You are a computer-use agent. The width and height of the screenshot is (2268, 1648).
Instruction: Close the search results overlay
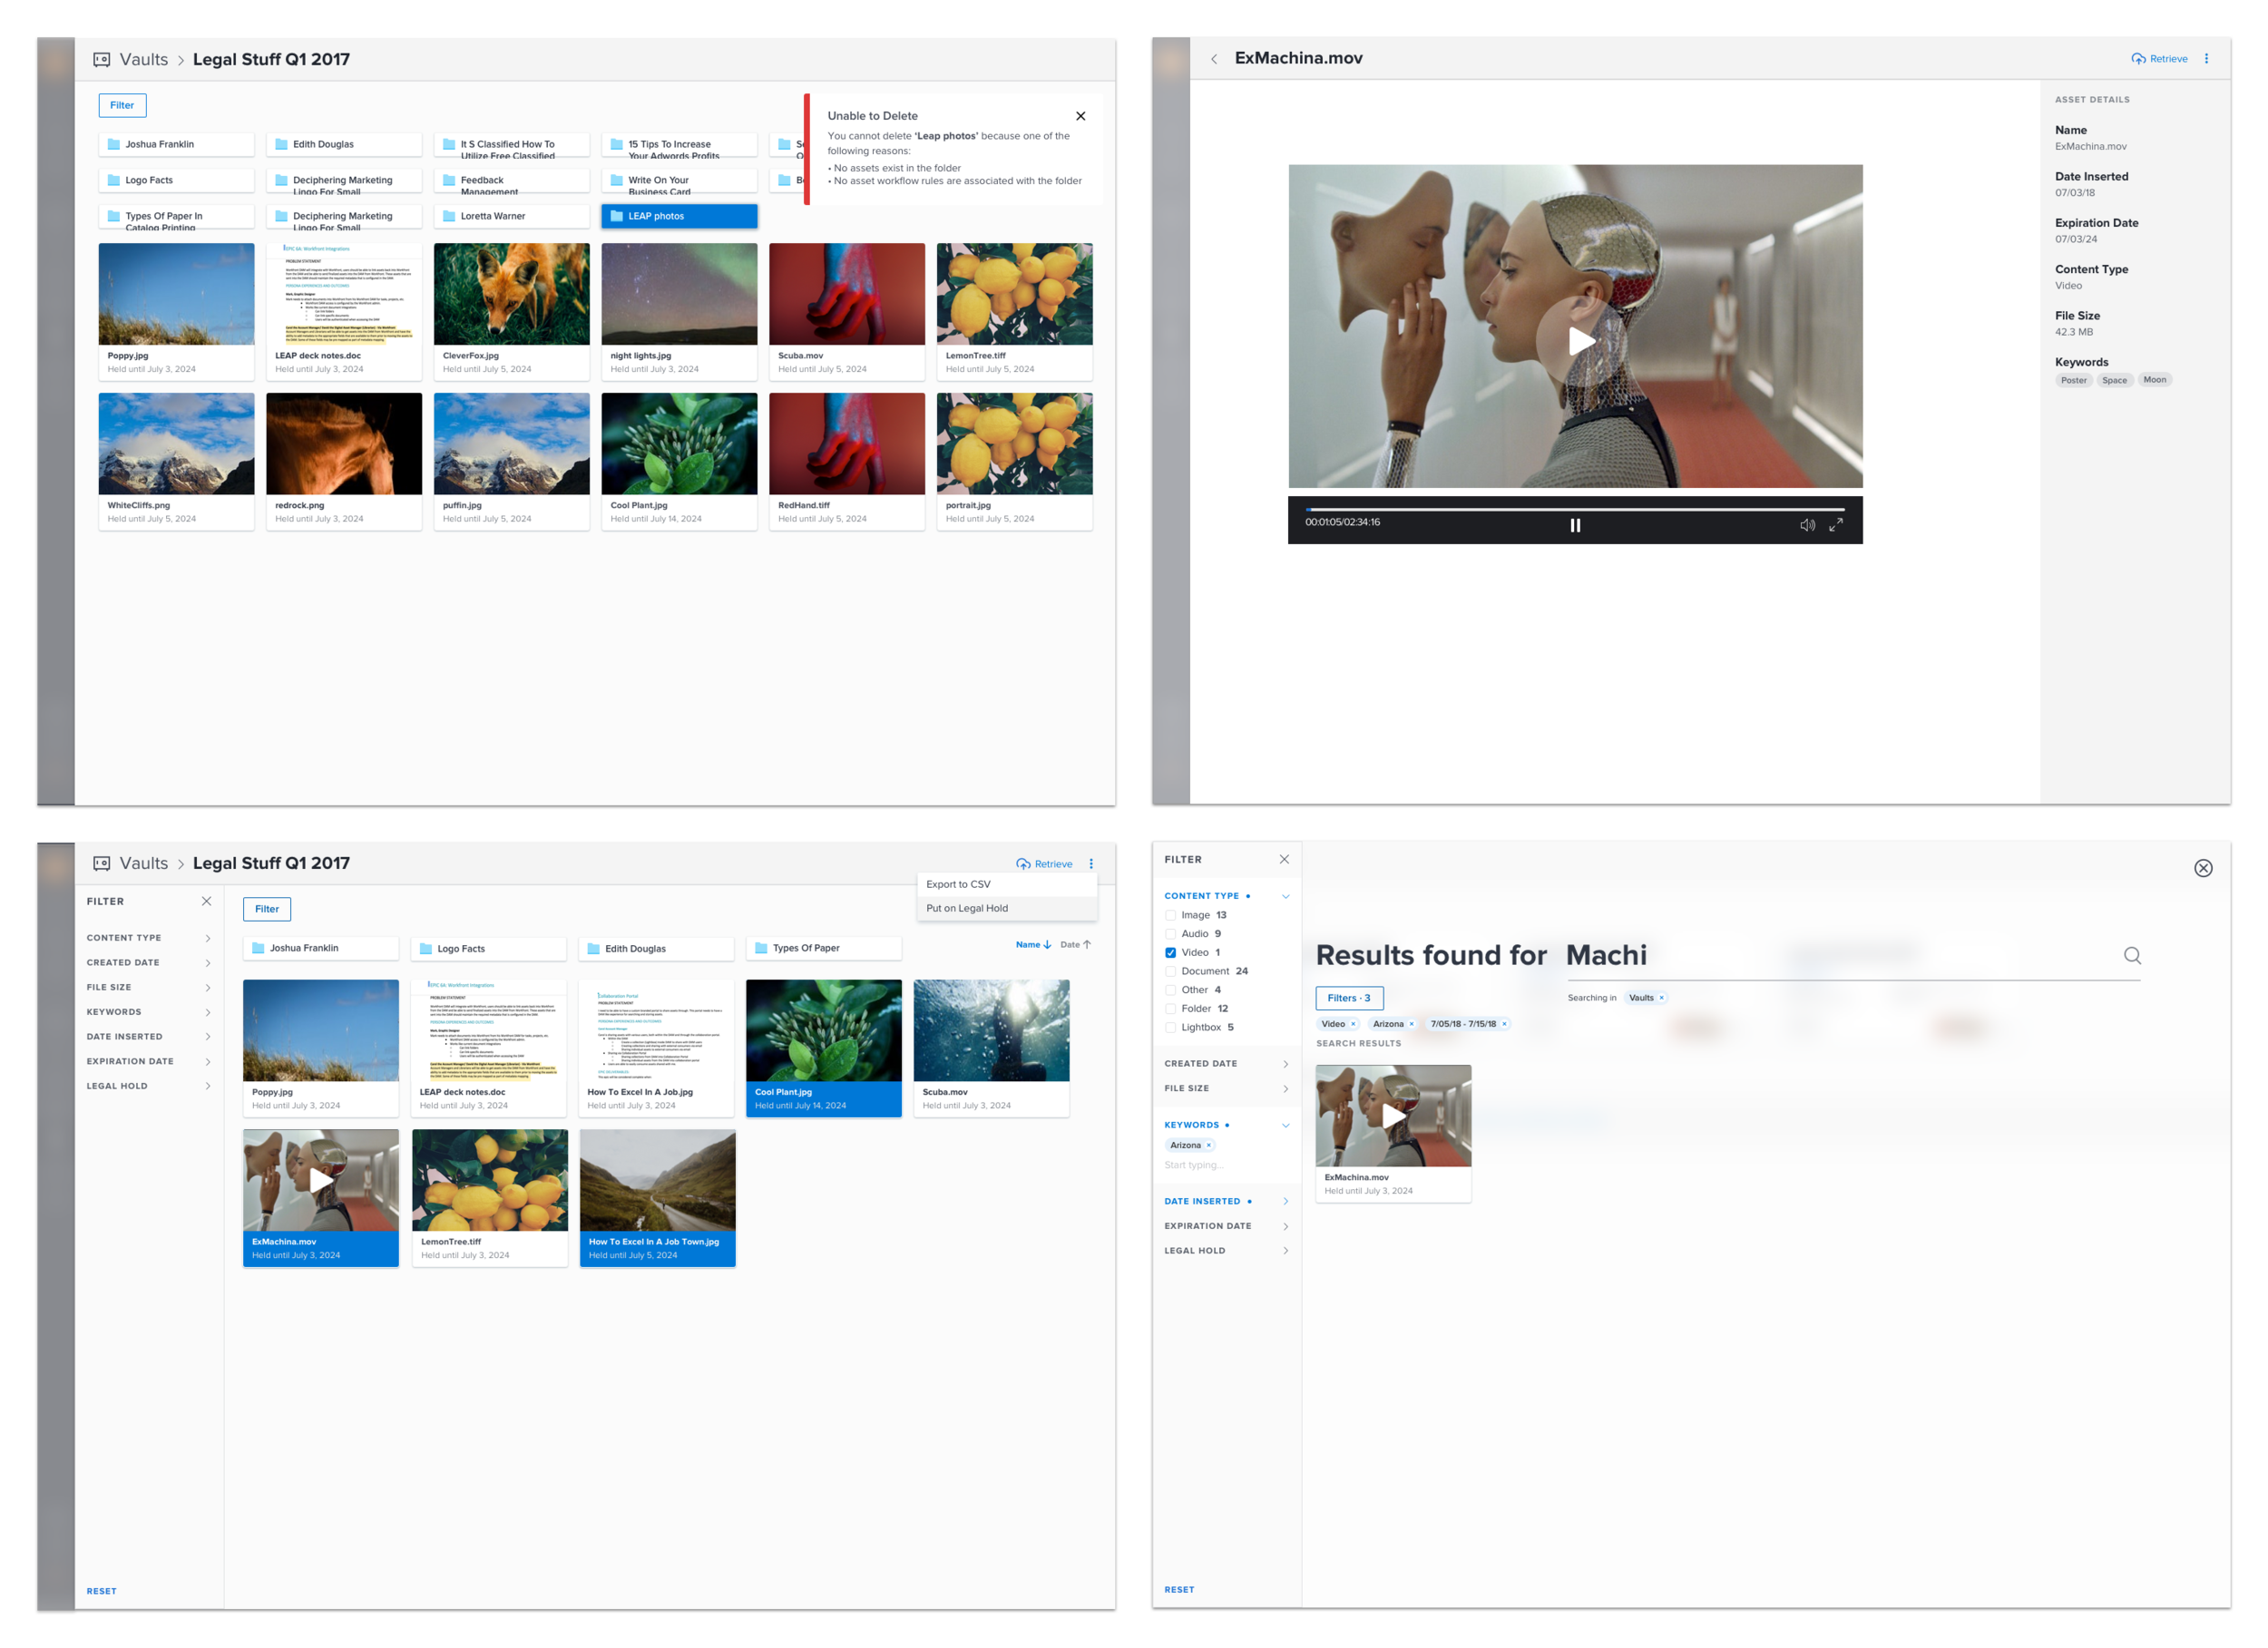click(x=2203, y=868)
